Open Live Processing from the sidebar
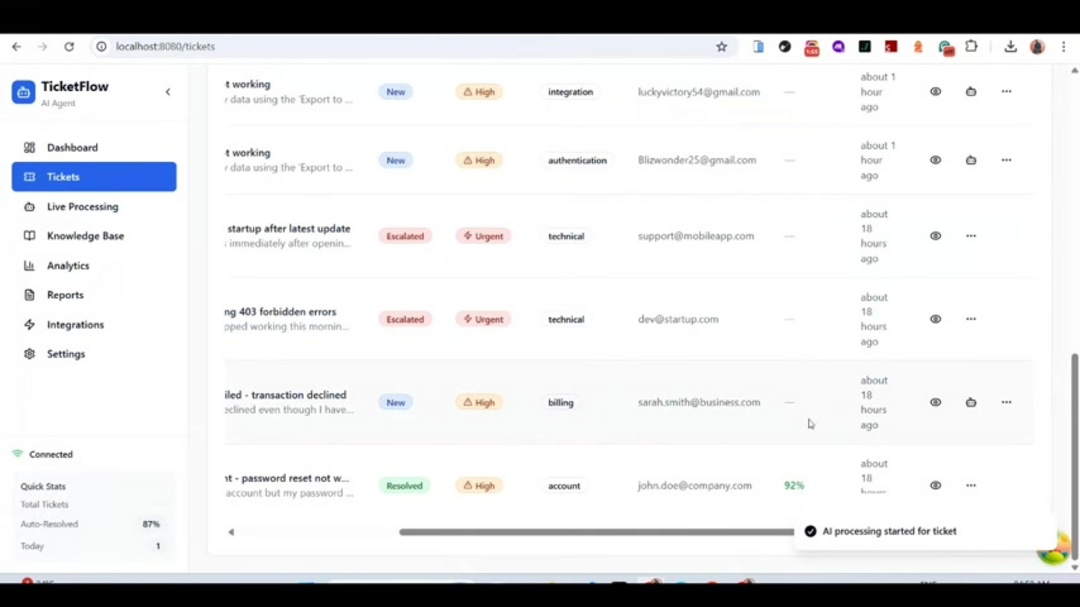1080x607 pixels. (82, 206)
